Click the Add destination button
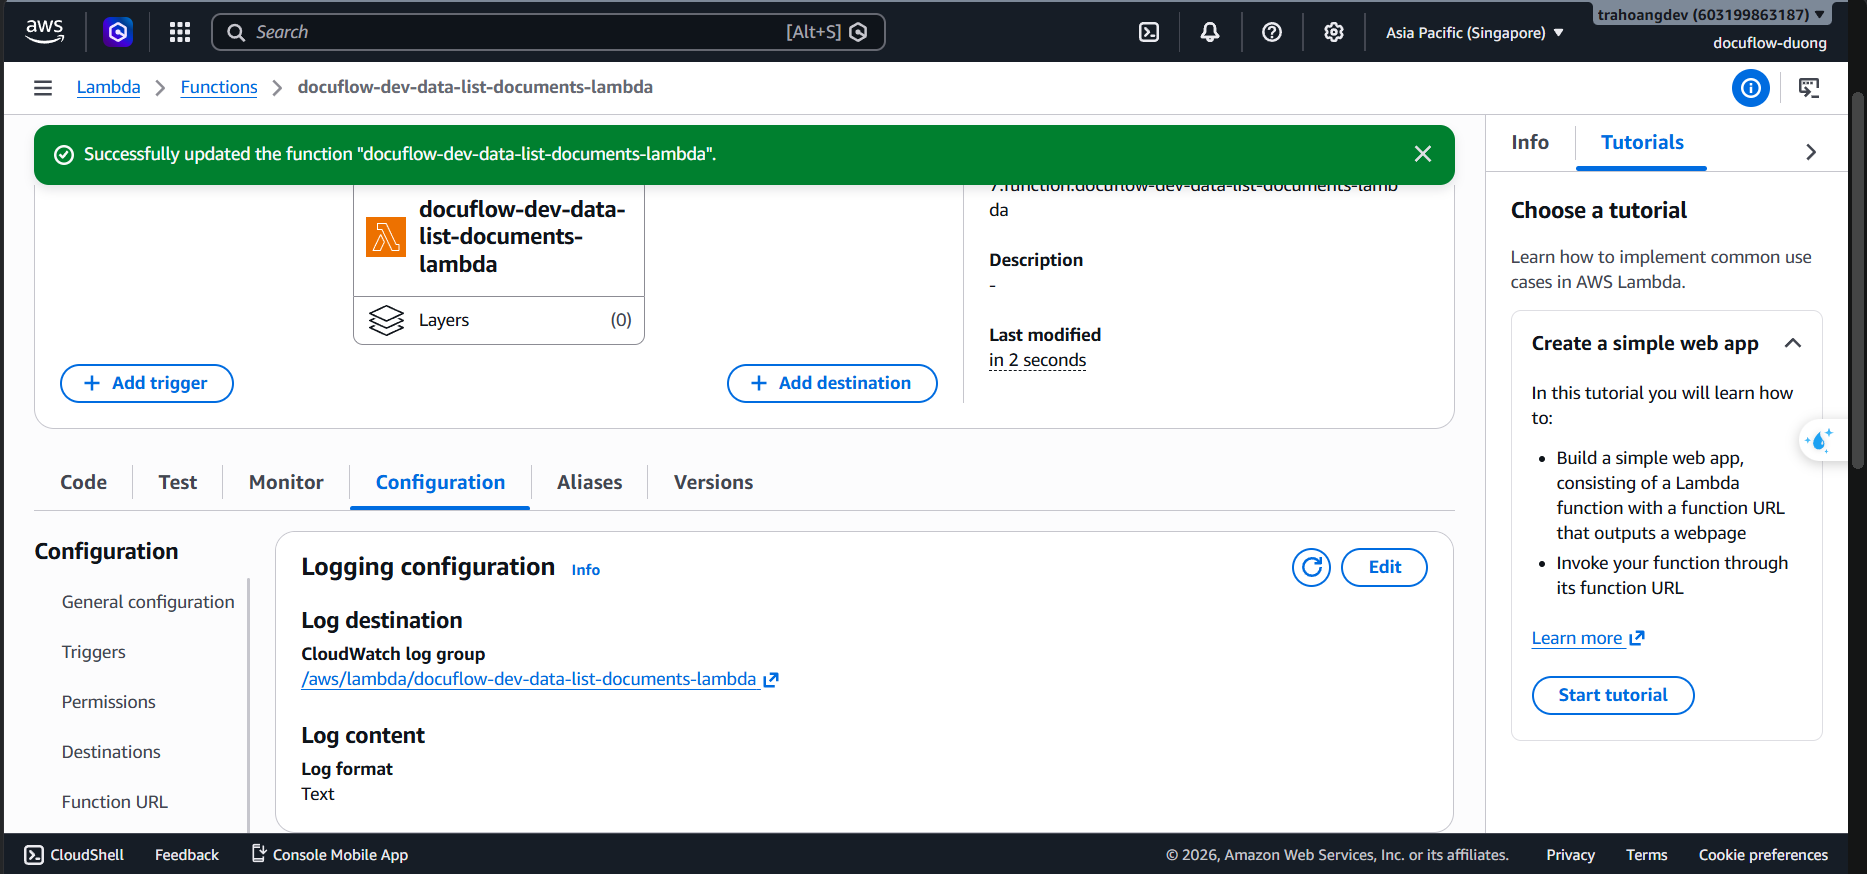 [x=832, y=384]
